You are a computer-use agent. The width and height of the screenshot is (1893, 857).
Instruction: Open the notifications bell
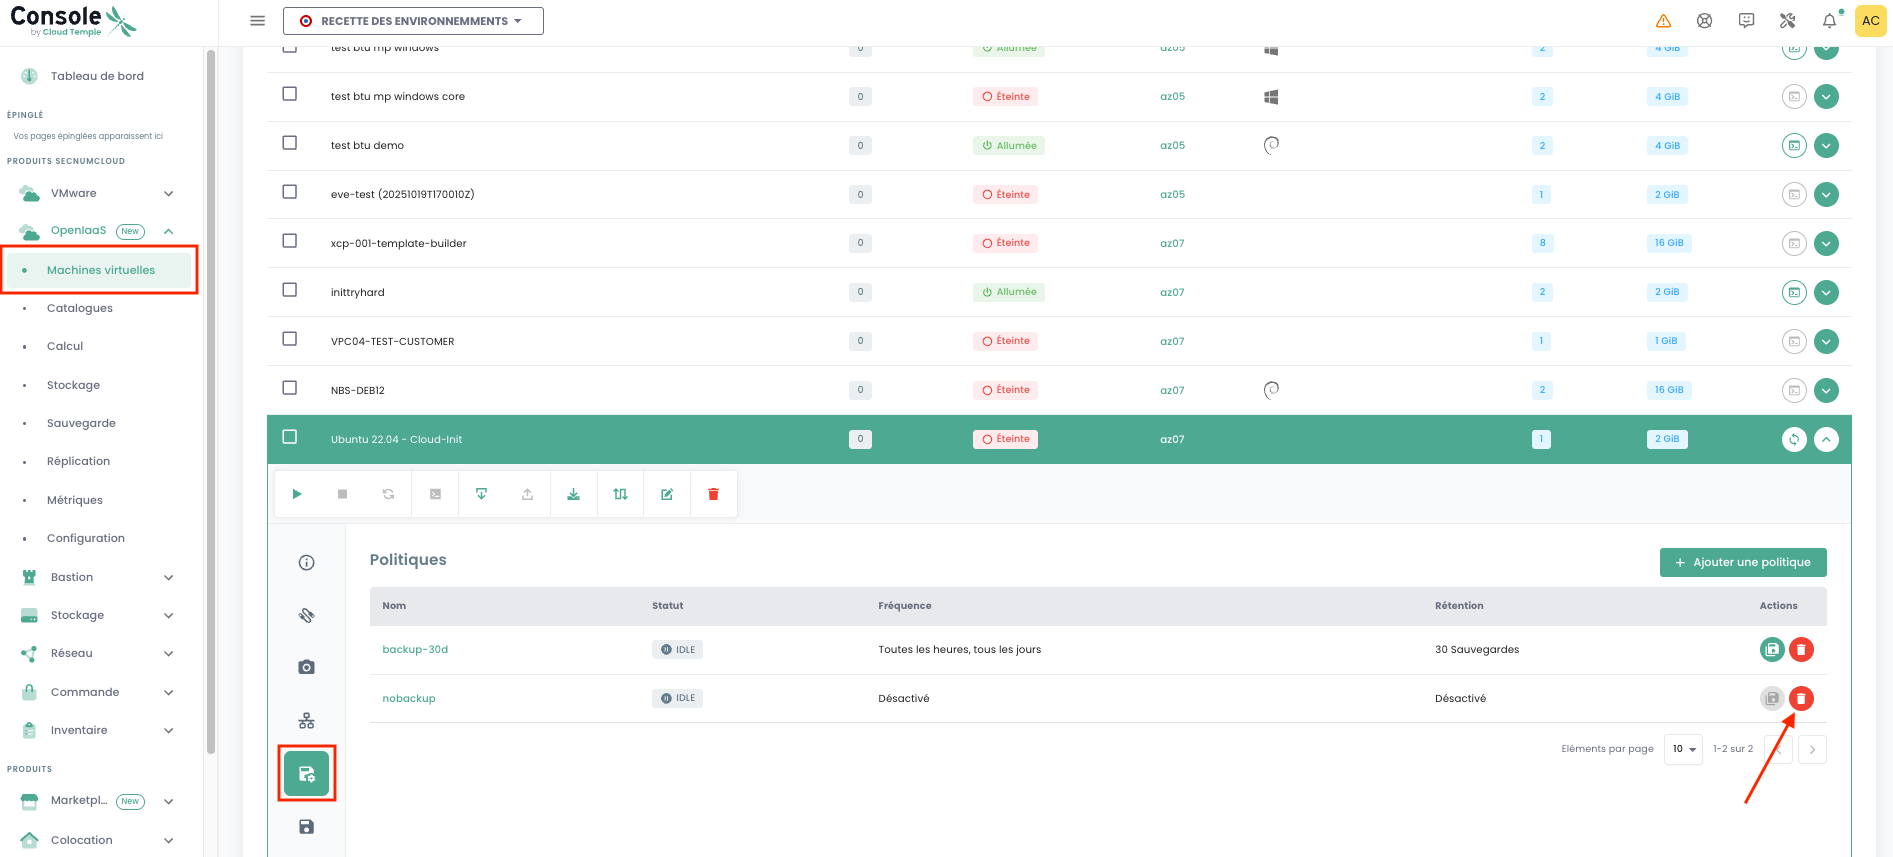click(x=1829, y=21)
